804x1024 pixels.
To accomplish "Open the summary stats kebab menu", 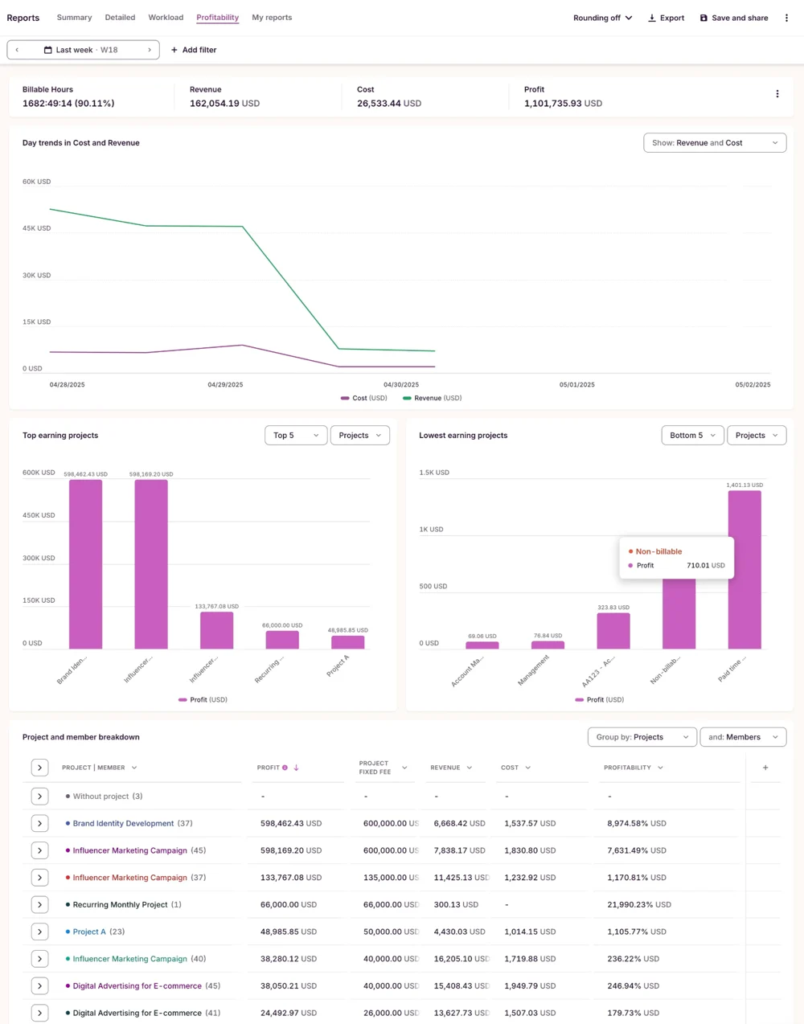I will 777,94.
